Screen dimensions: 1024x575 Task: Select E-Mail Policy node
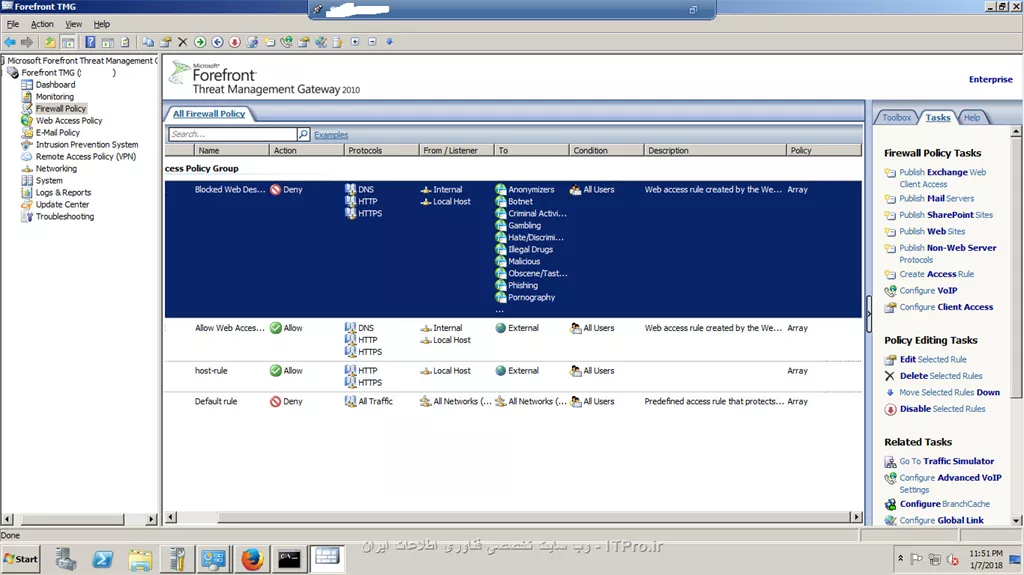tap(57, 133)
